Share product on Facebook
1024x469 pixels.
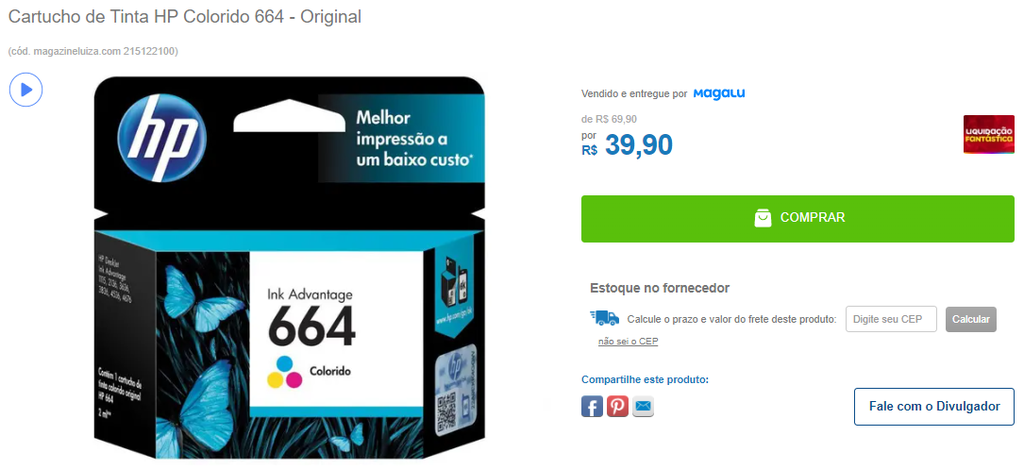point(592,406)
